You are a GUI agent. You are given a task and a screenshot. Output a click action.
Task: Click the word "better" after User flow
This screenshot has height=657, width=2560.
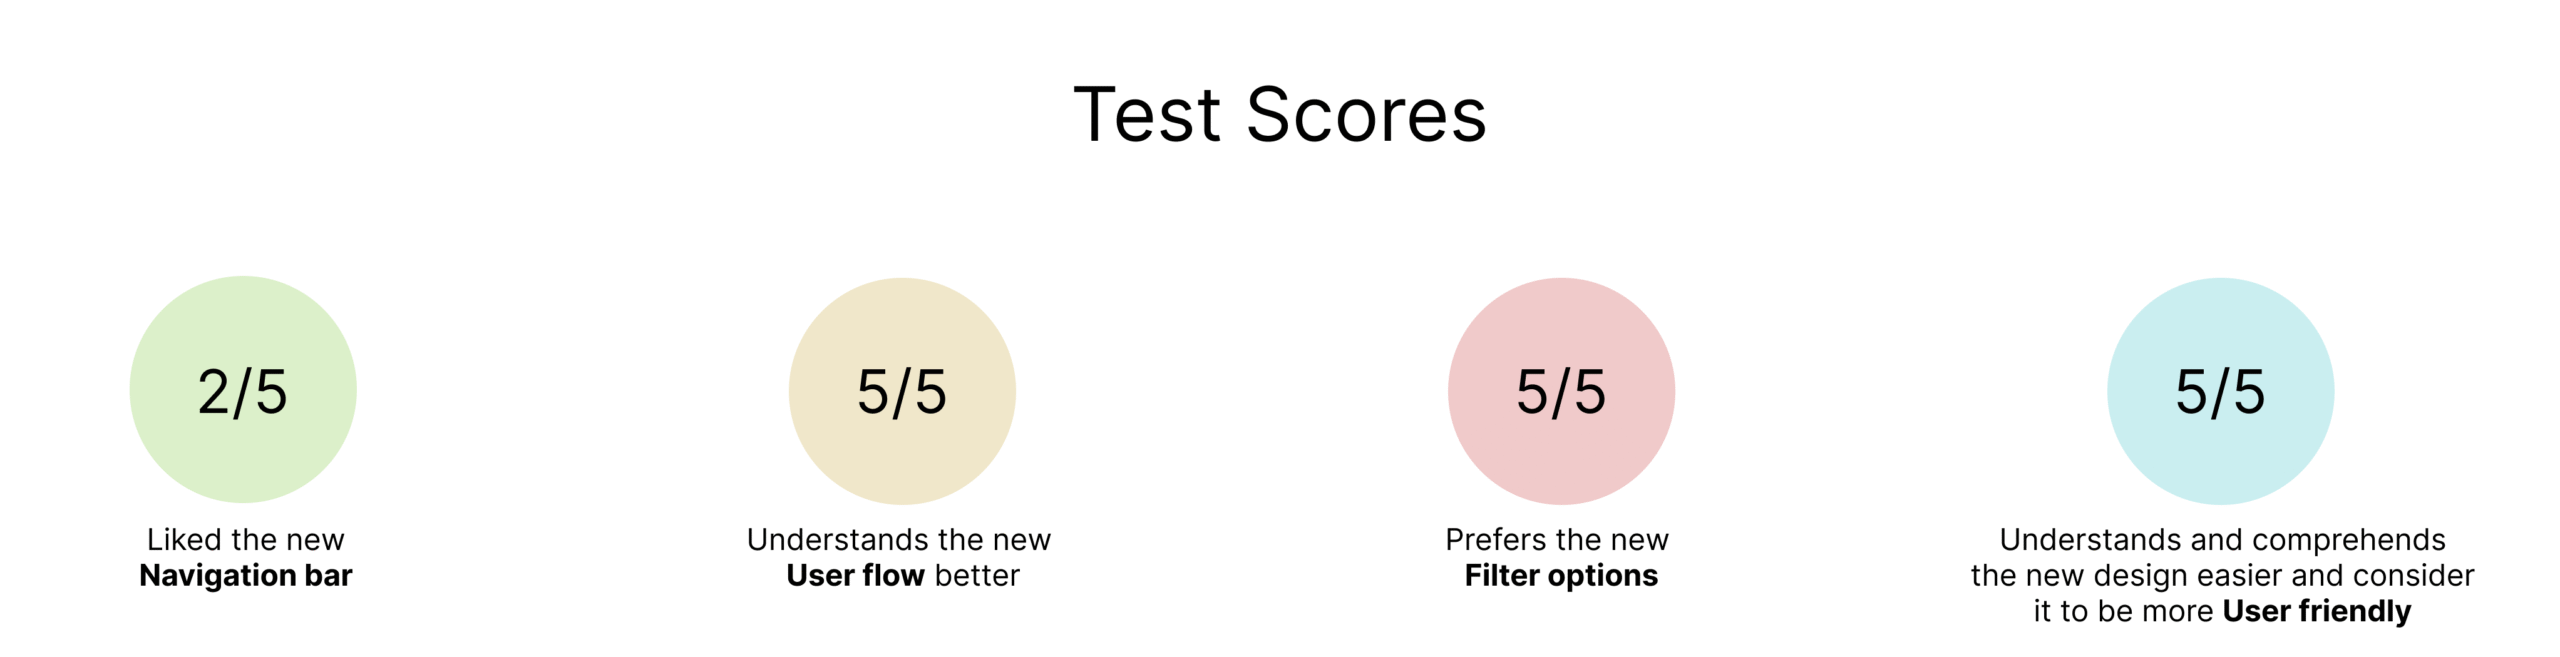pyautogui.click(x=977, y=576)
